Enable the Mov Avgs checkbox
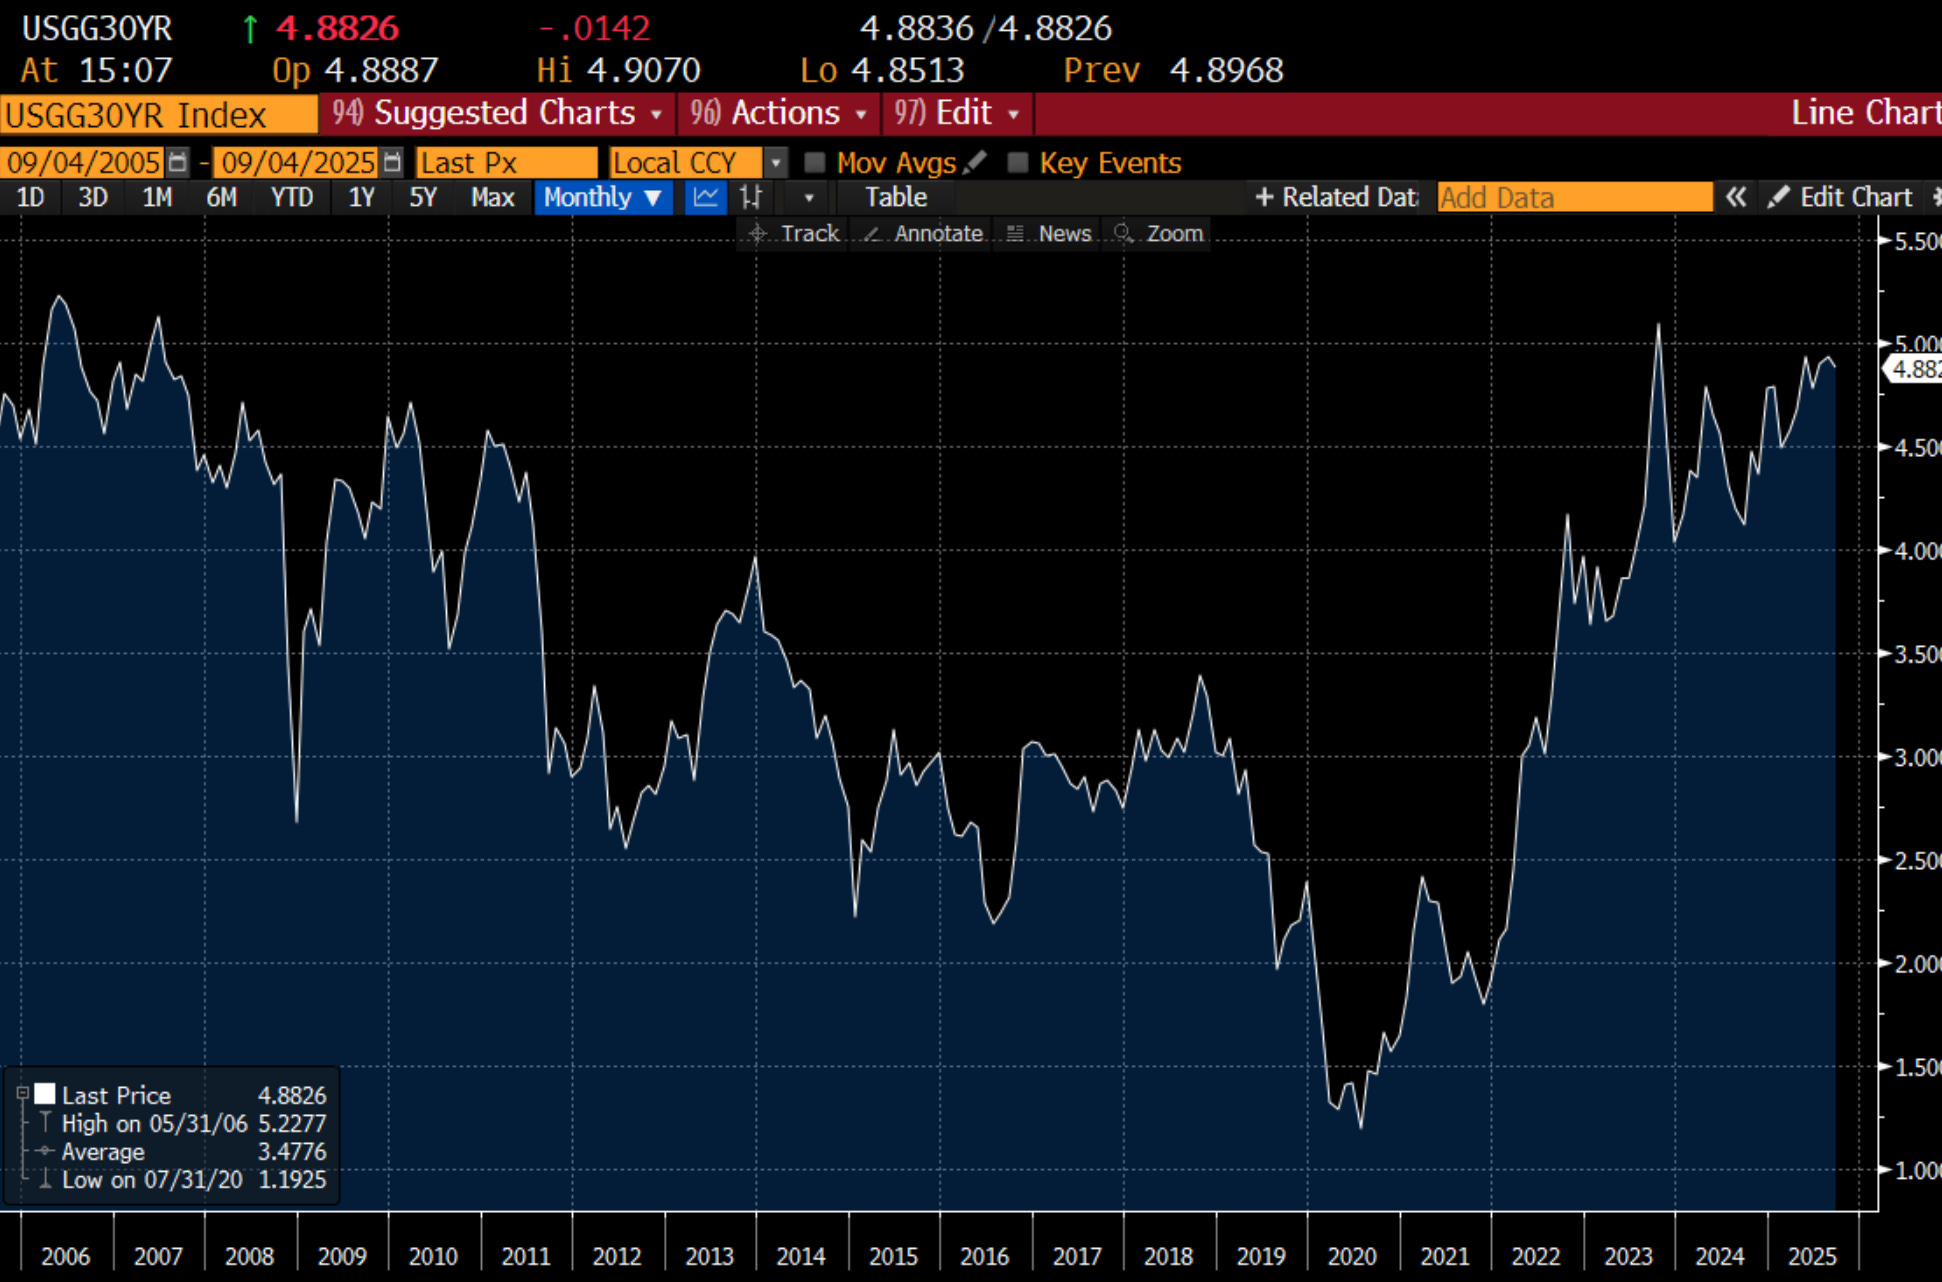This screenshot has height=1282, width=1942. (815, 162)
